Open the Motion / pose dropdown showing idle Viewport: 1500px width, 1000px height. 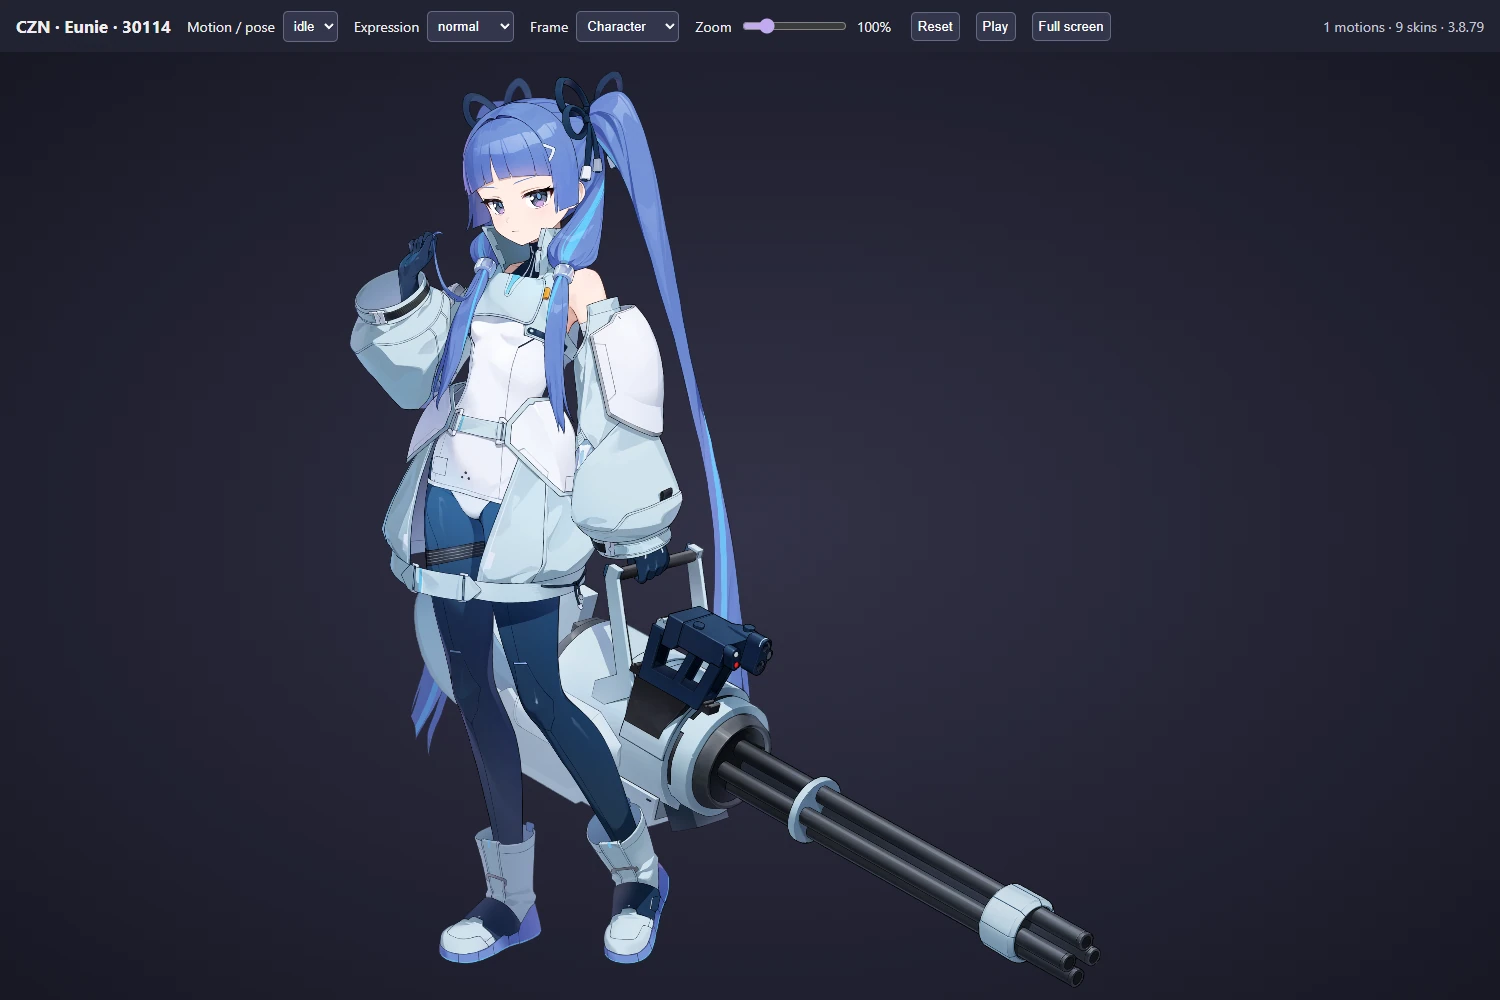coord(310,27)
